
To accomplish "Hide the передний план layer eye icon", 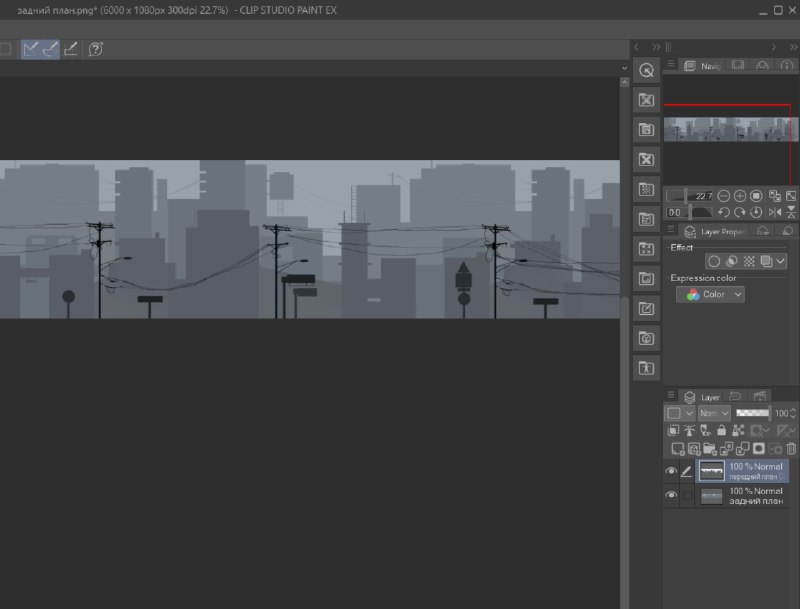I will (x=671, y=471).
